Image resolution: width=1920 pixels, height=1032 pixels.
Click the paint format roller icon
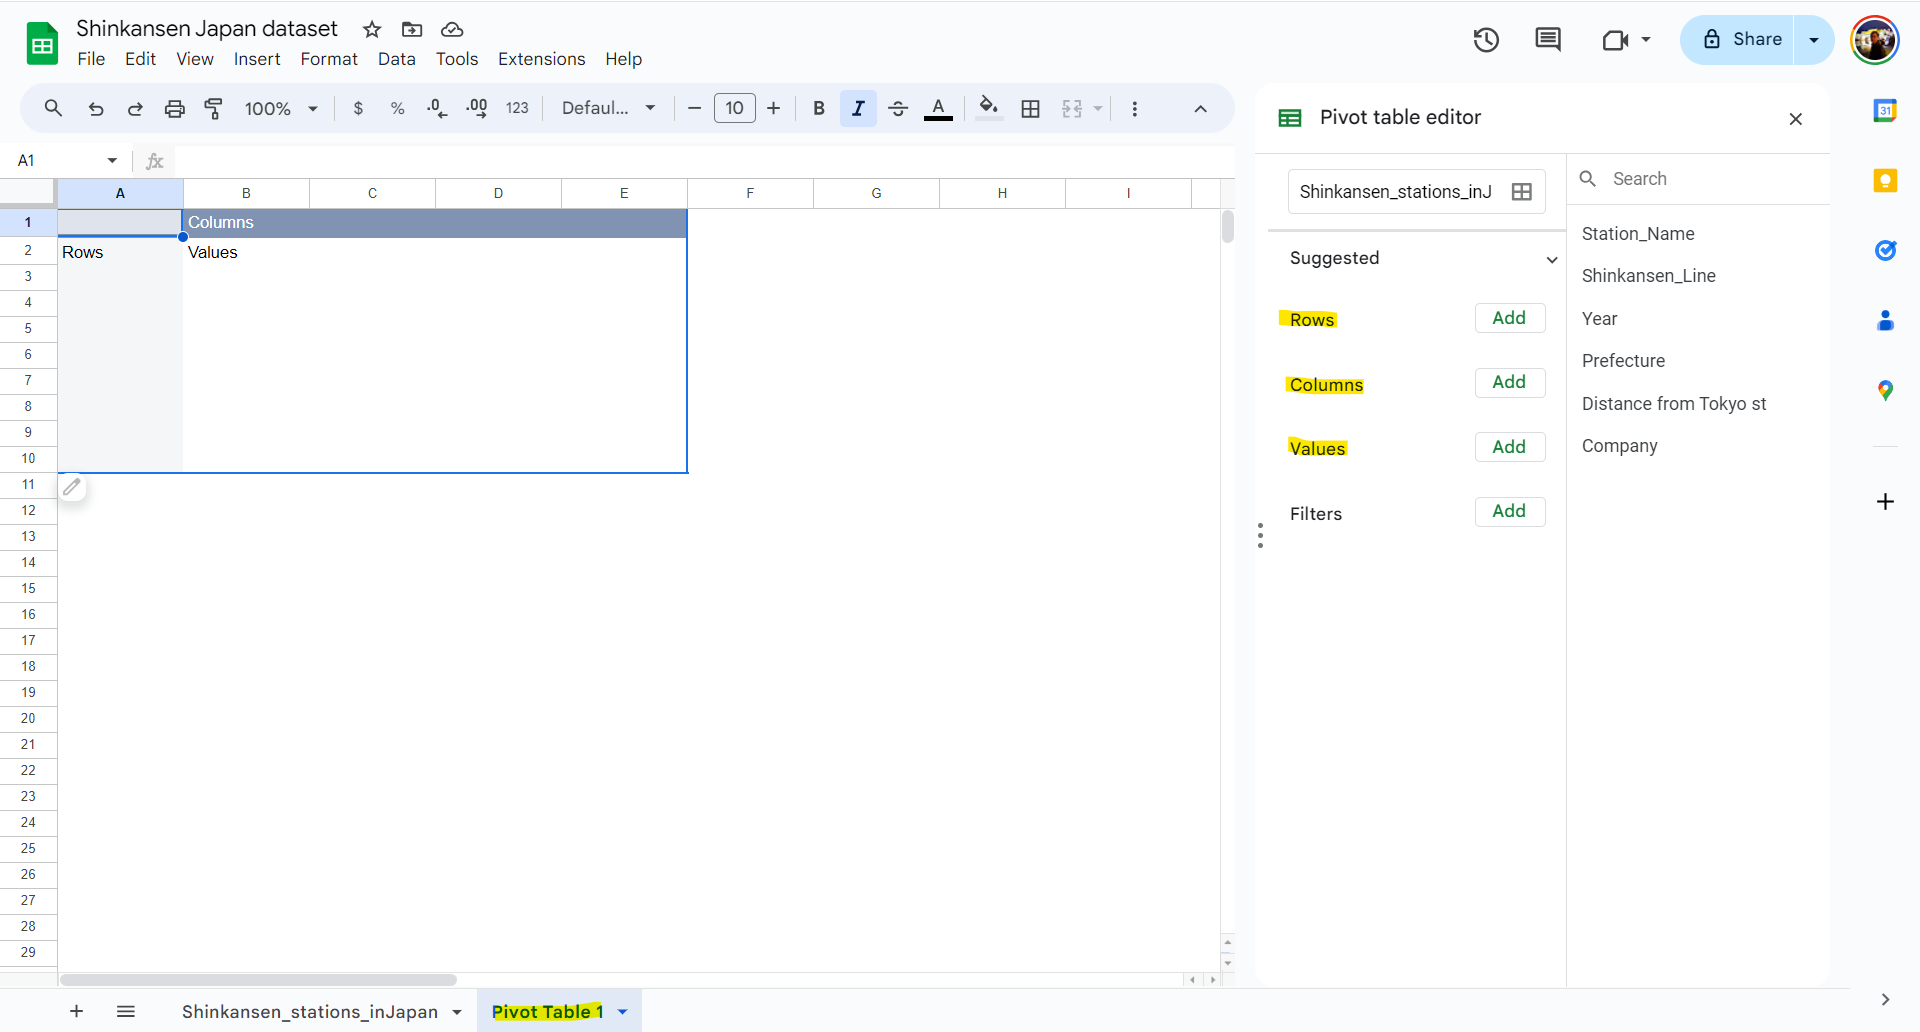coord(213,108)
